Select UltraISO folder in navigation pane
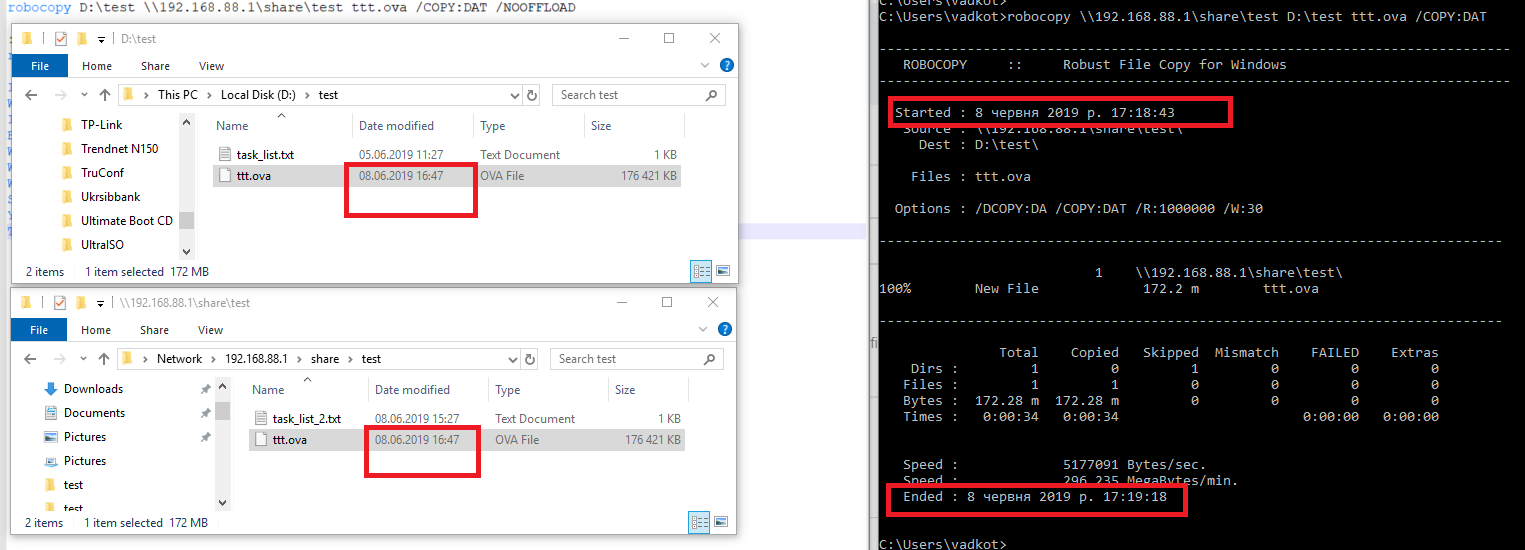 (x=102, y=245)
